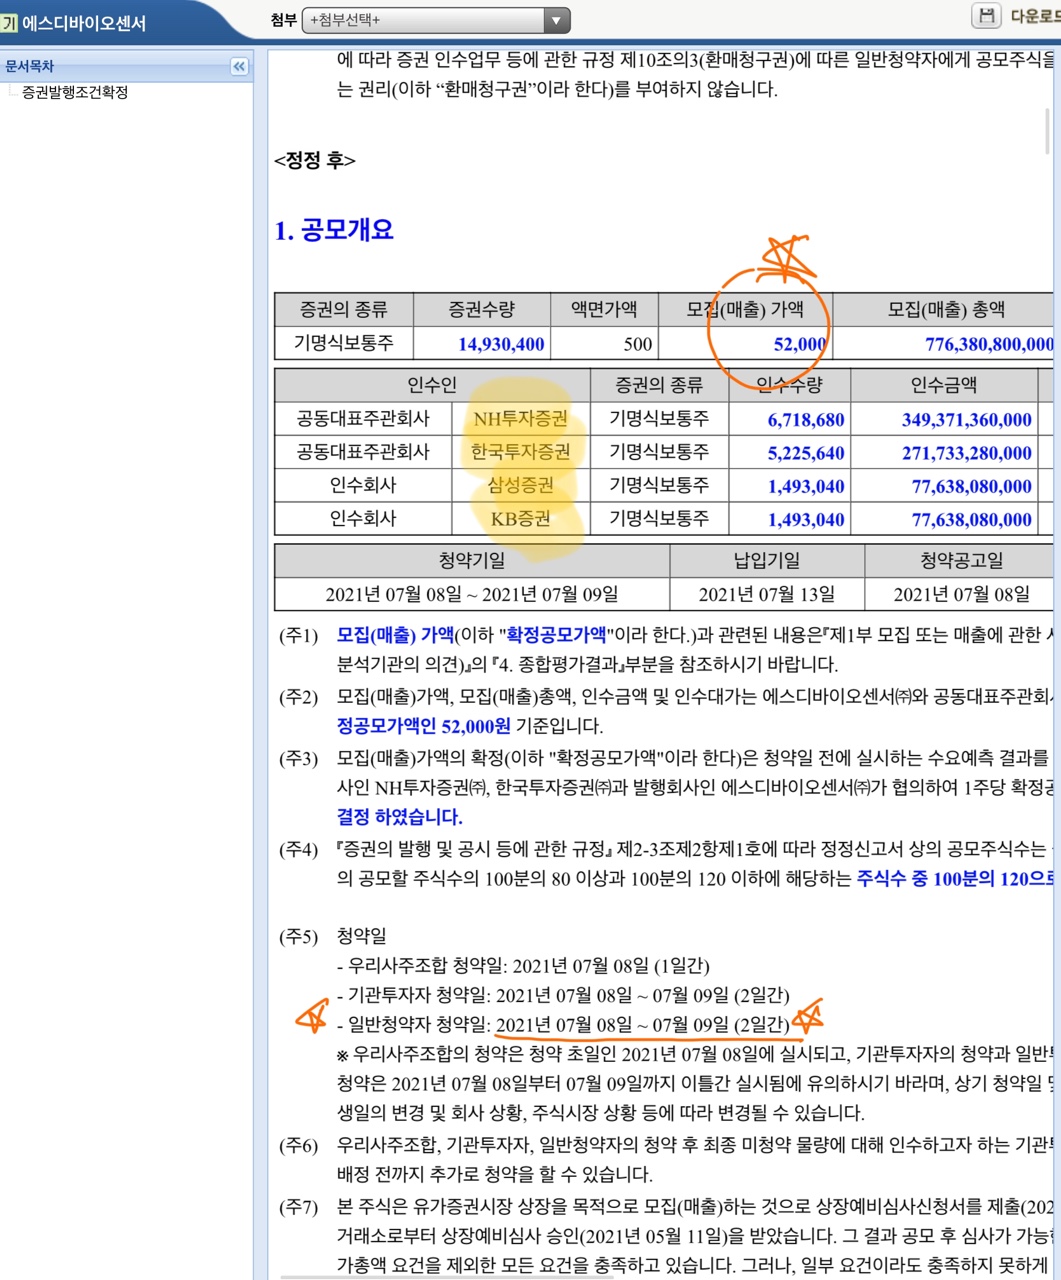Click the 청약공고일 column header
1061x1280 pixels.
[960, 561]
